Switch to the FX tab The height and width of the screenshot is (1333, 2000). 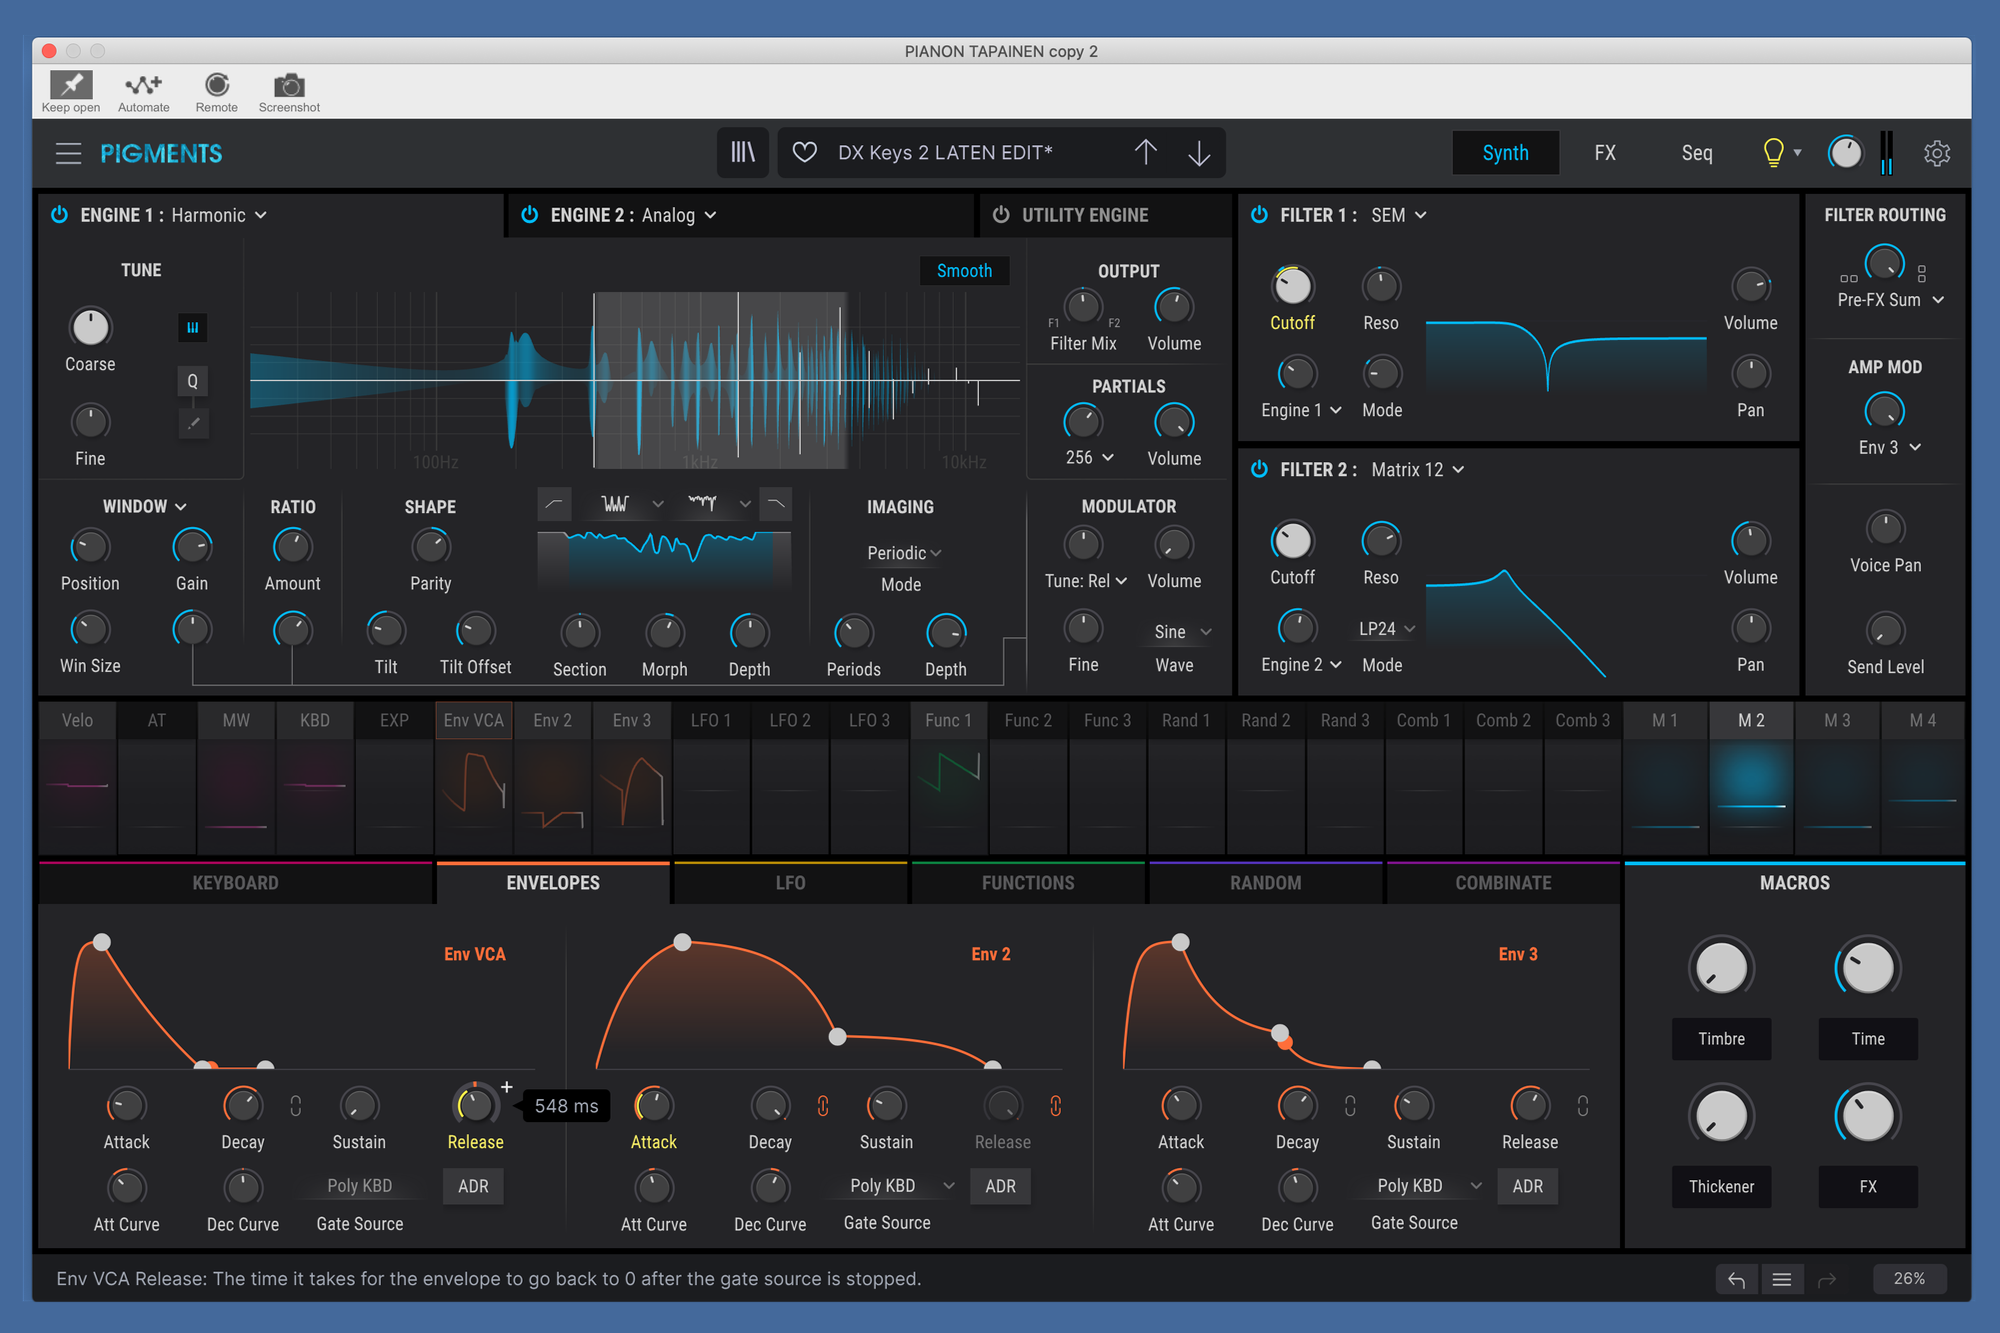click(1605, 152)
